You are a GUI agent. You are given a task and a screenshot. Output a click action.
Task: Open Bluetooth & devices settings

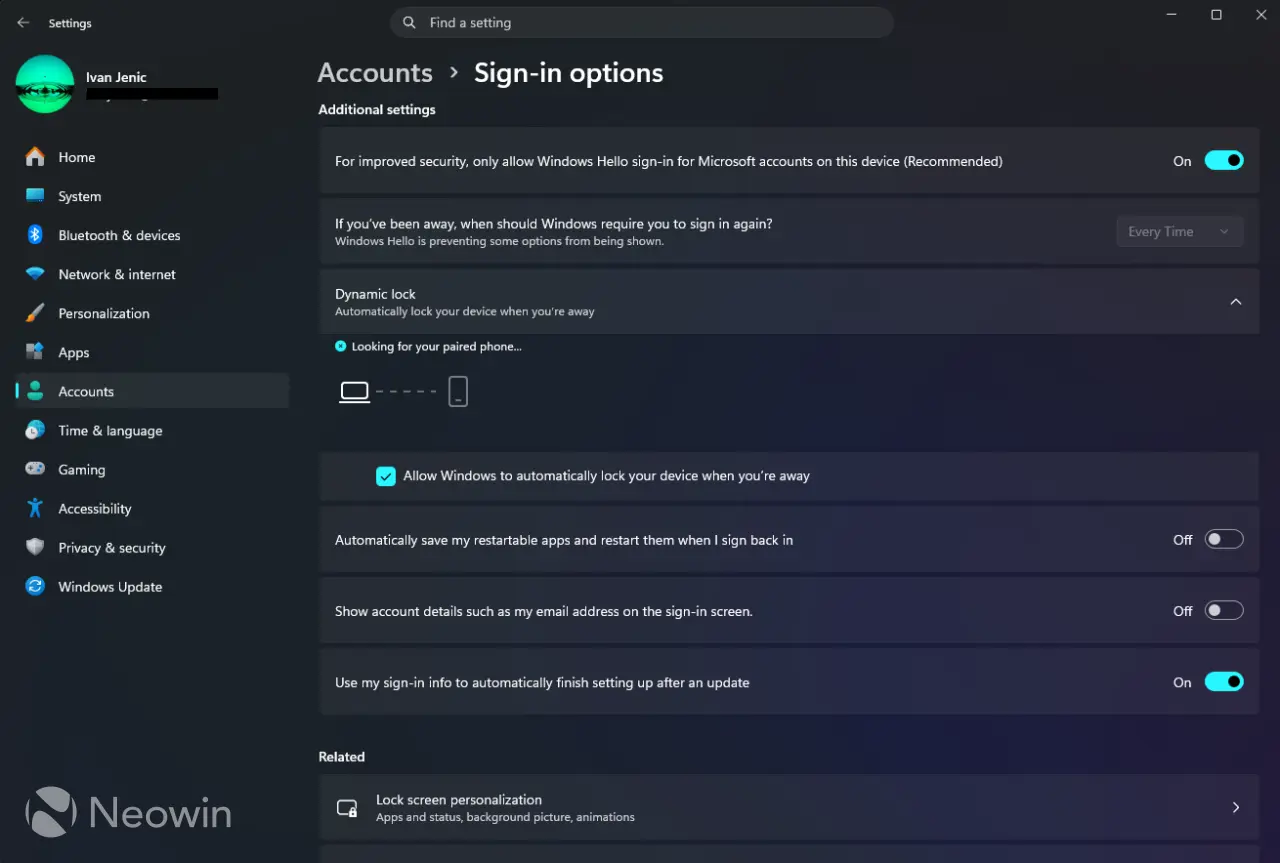152,235
